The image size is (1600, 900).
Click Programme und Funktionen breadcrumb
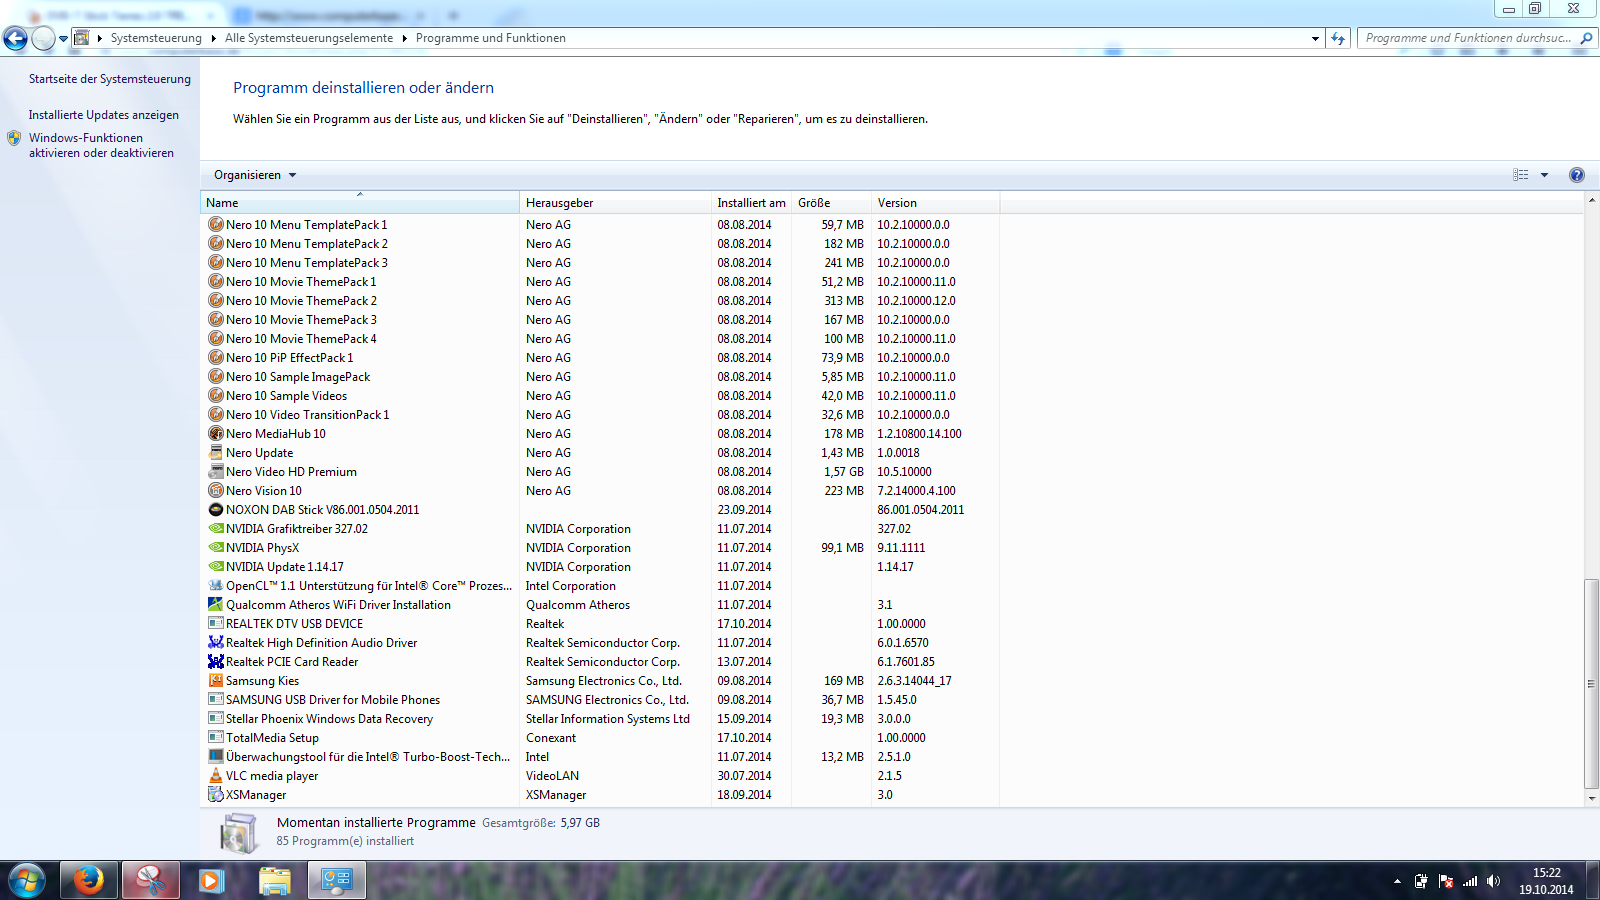pyautogui.click(x=490, y=38)
